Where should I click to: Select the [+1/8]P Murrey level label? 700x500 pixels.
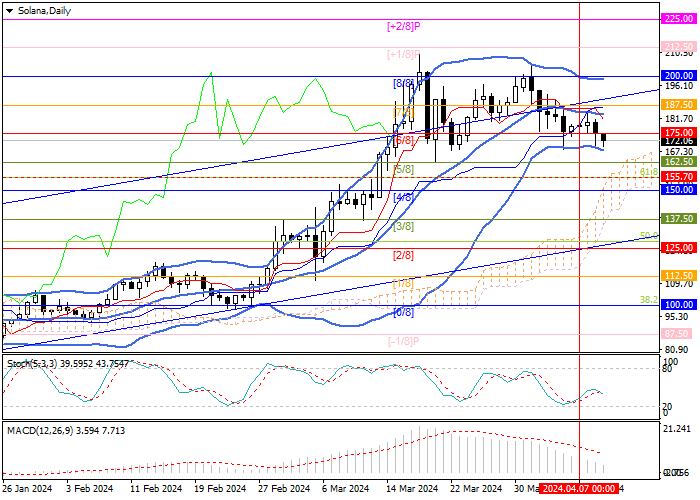tap(404, 54)
